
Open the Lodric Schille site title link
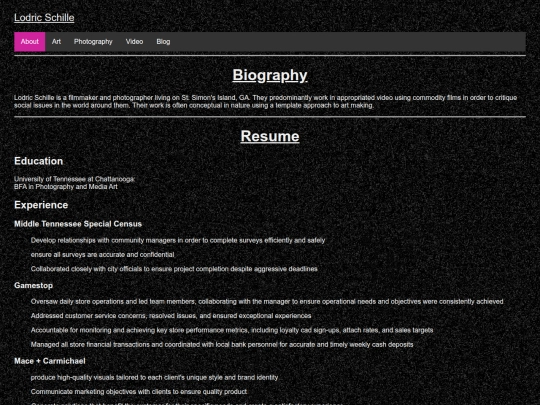point(44,18)
